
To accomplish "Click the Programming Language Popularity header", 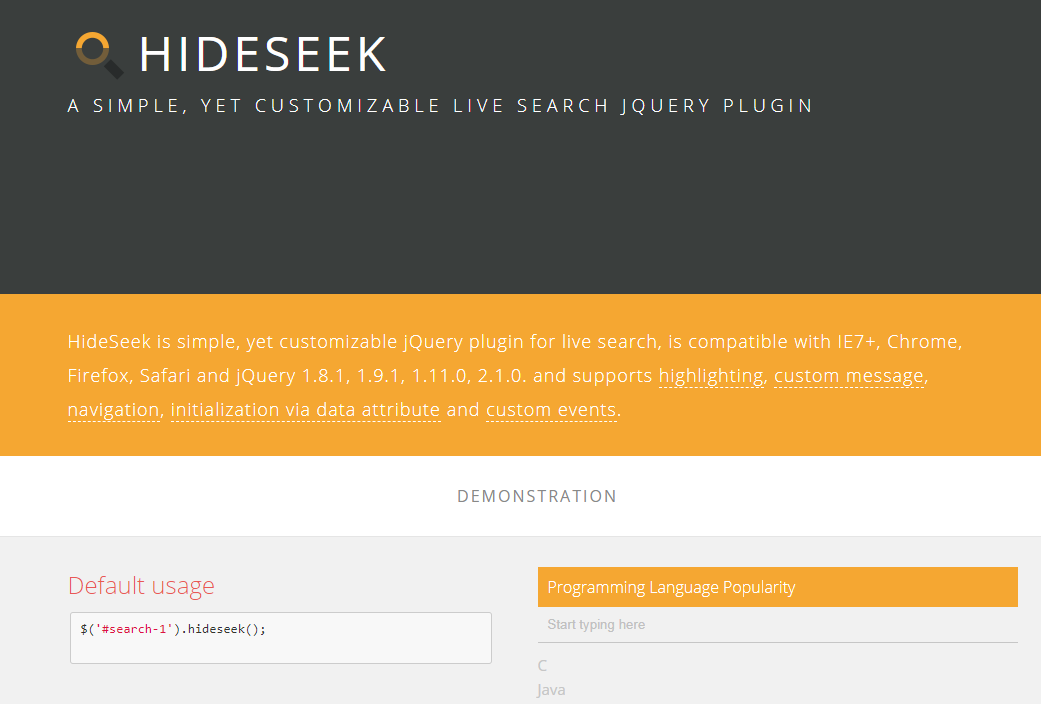I will pyautogui.click(x=671, y=587).
